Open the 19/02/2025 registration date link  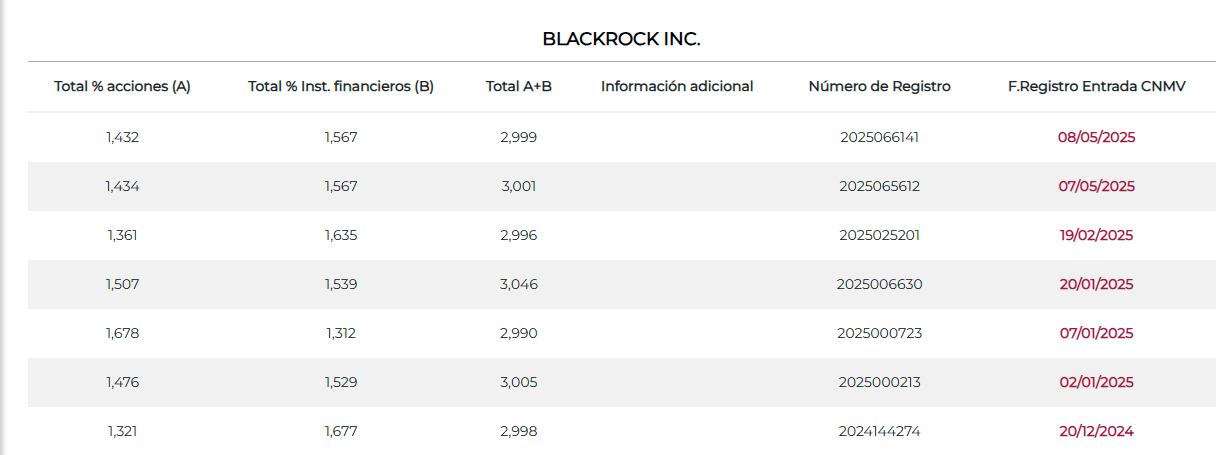point(1096,235)
